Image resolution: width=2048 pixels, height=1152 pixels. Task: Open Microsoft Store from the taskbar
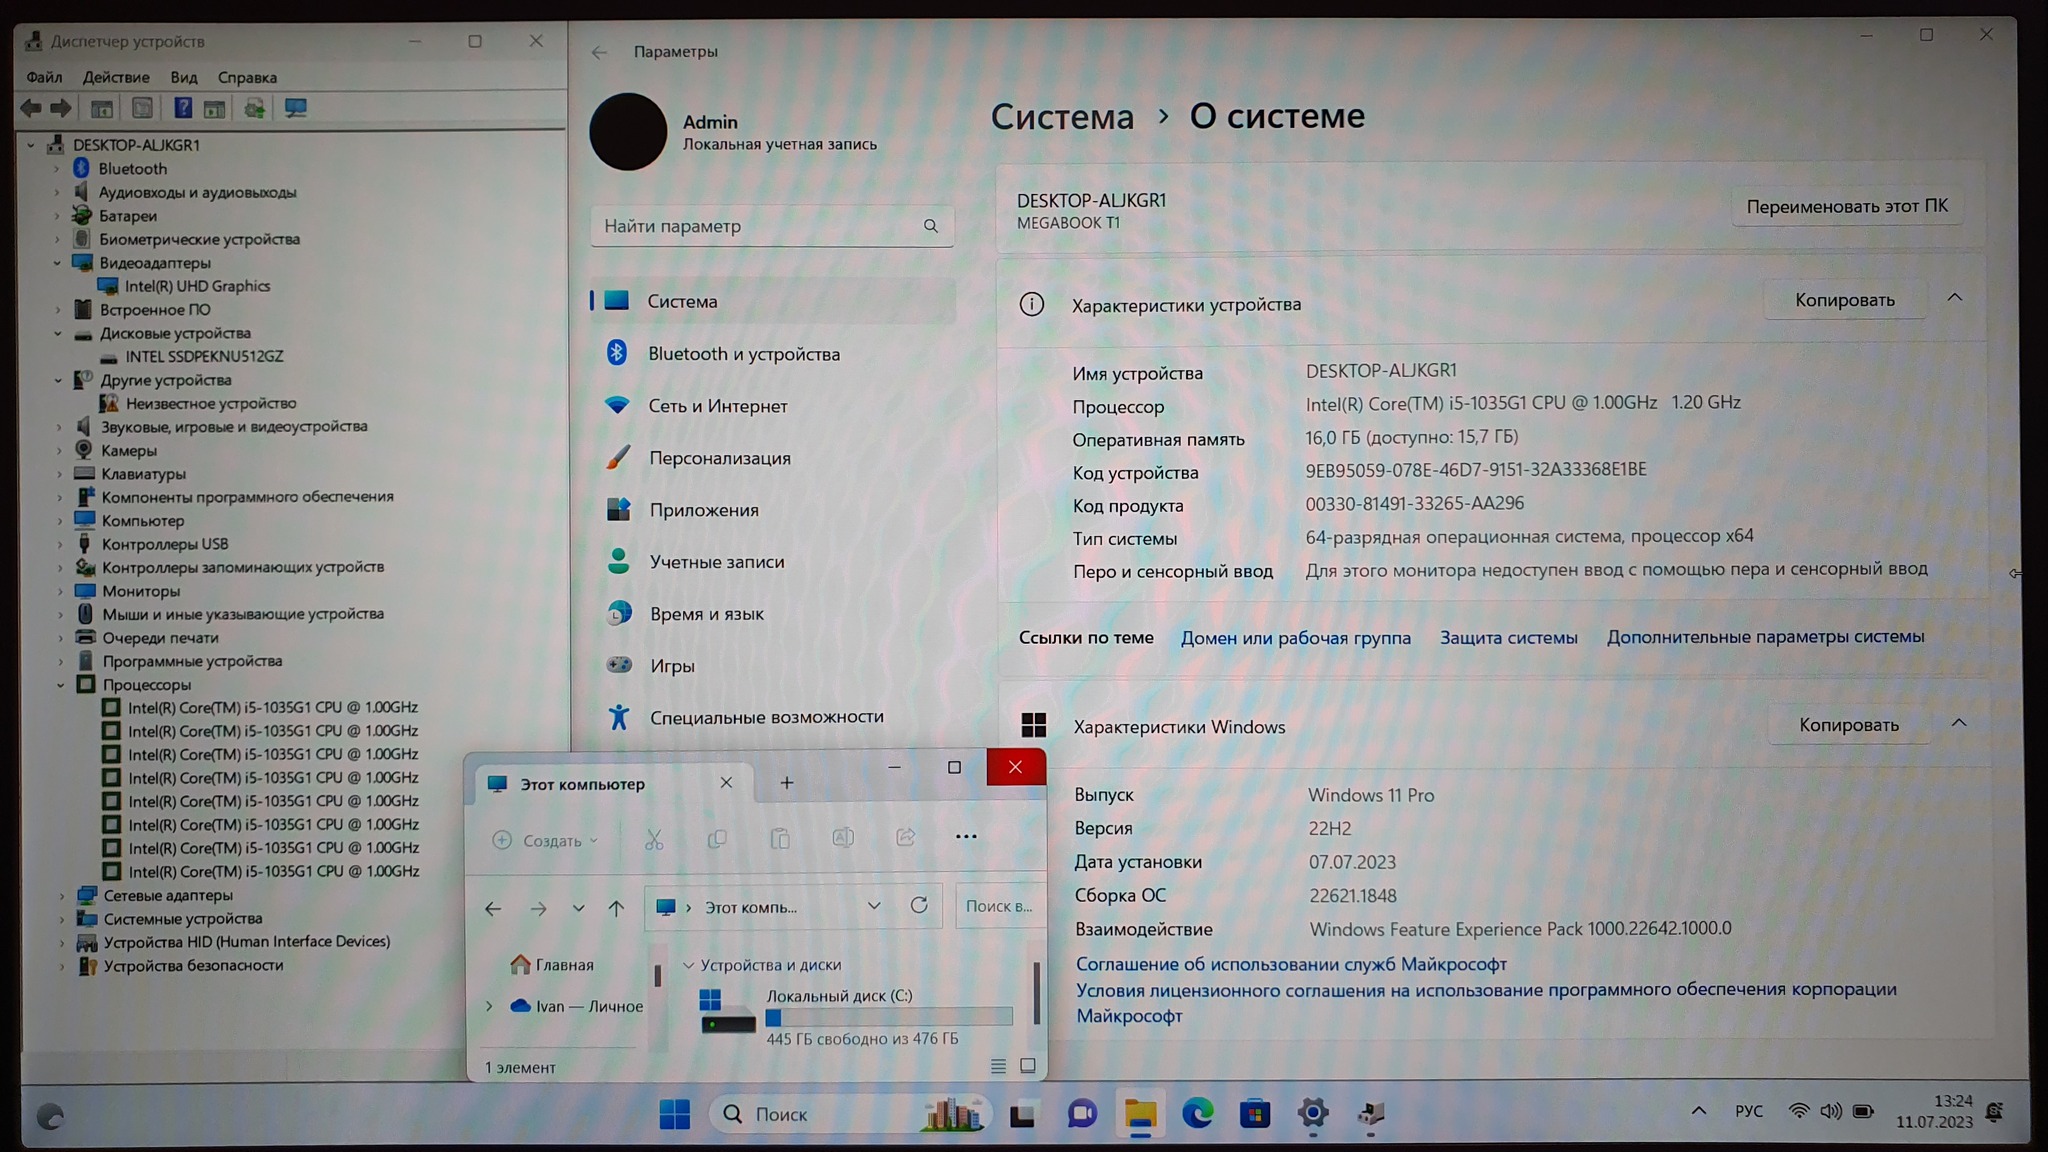point(1255,1113)
